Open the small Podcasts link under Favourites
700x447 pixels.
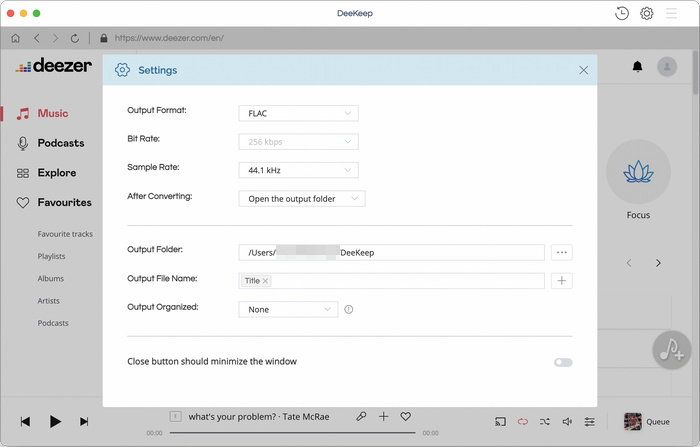[x=53, y=323]
